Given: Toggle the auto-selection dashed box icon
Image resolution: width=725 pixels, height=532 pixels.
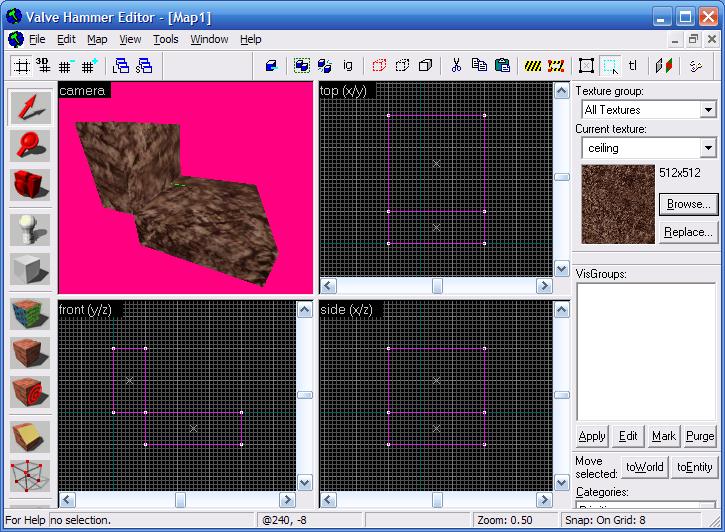Looking at the screenshot, I should 610,66.
